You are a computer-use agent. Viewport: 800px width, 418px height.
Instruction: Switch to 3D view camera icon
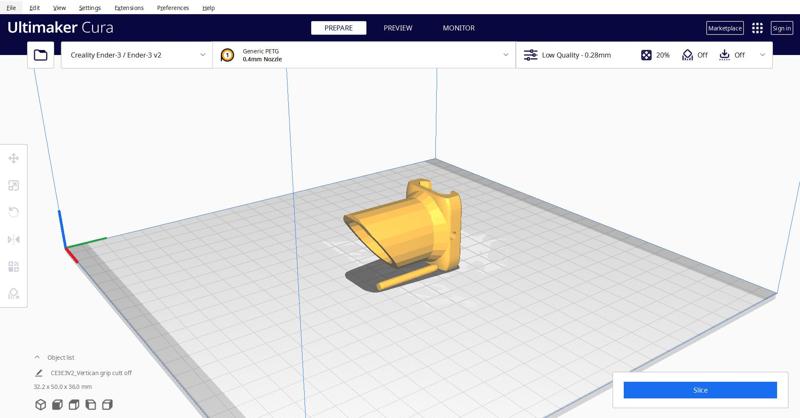tap(40, 405)
